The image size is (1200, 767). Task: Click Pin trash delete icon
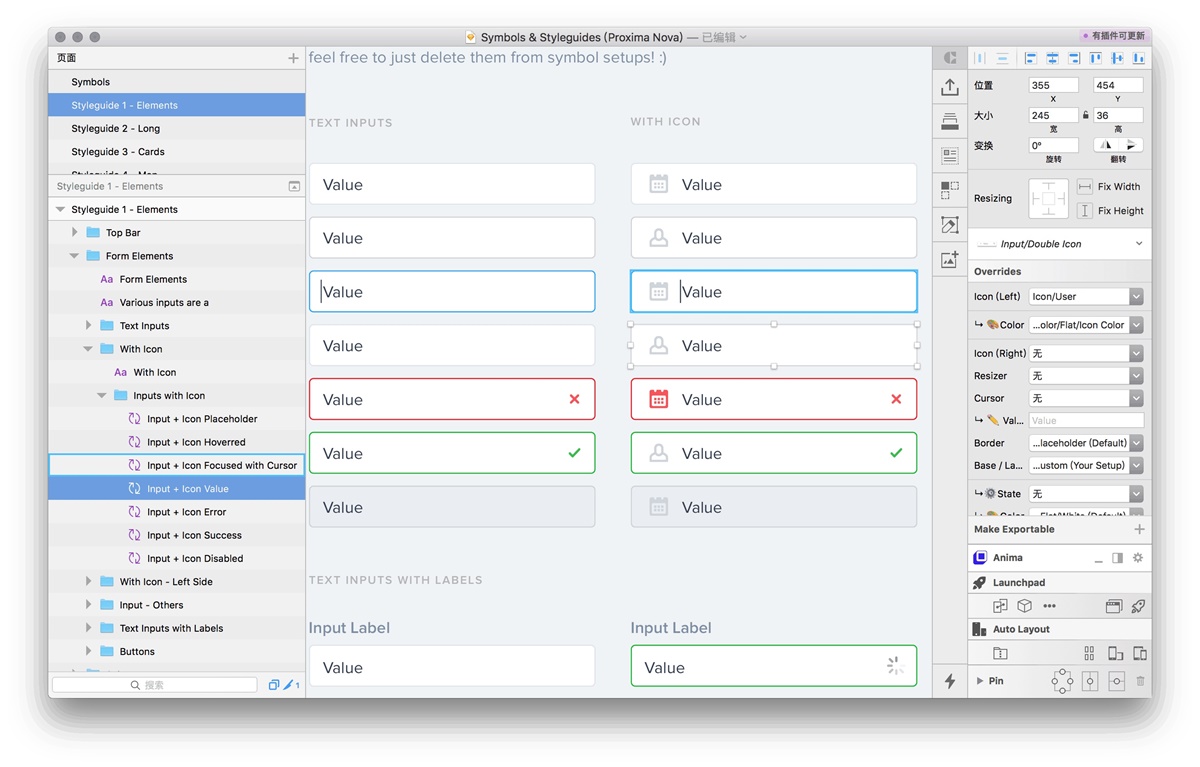point(1141,681)
